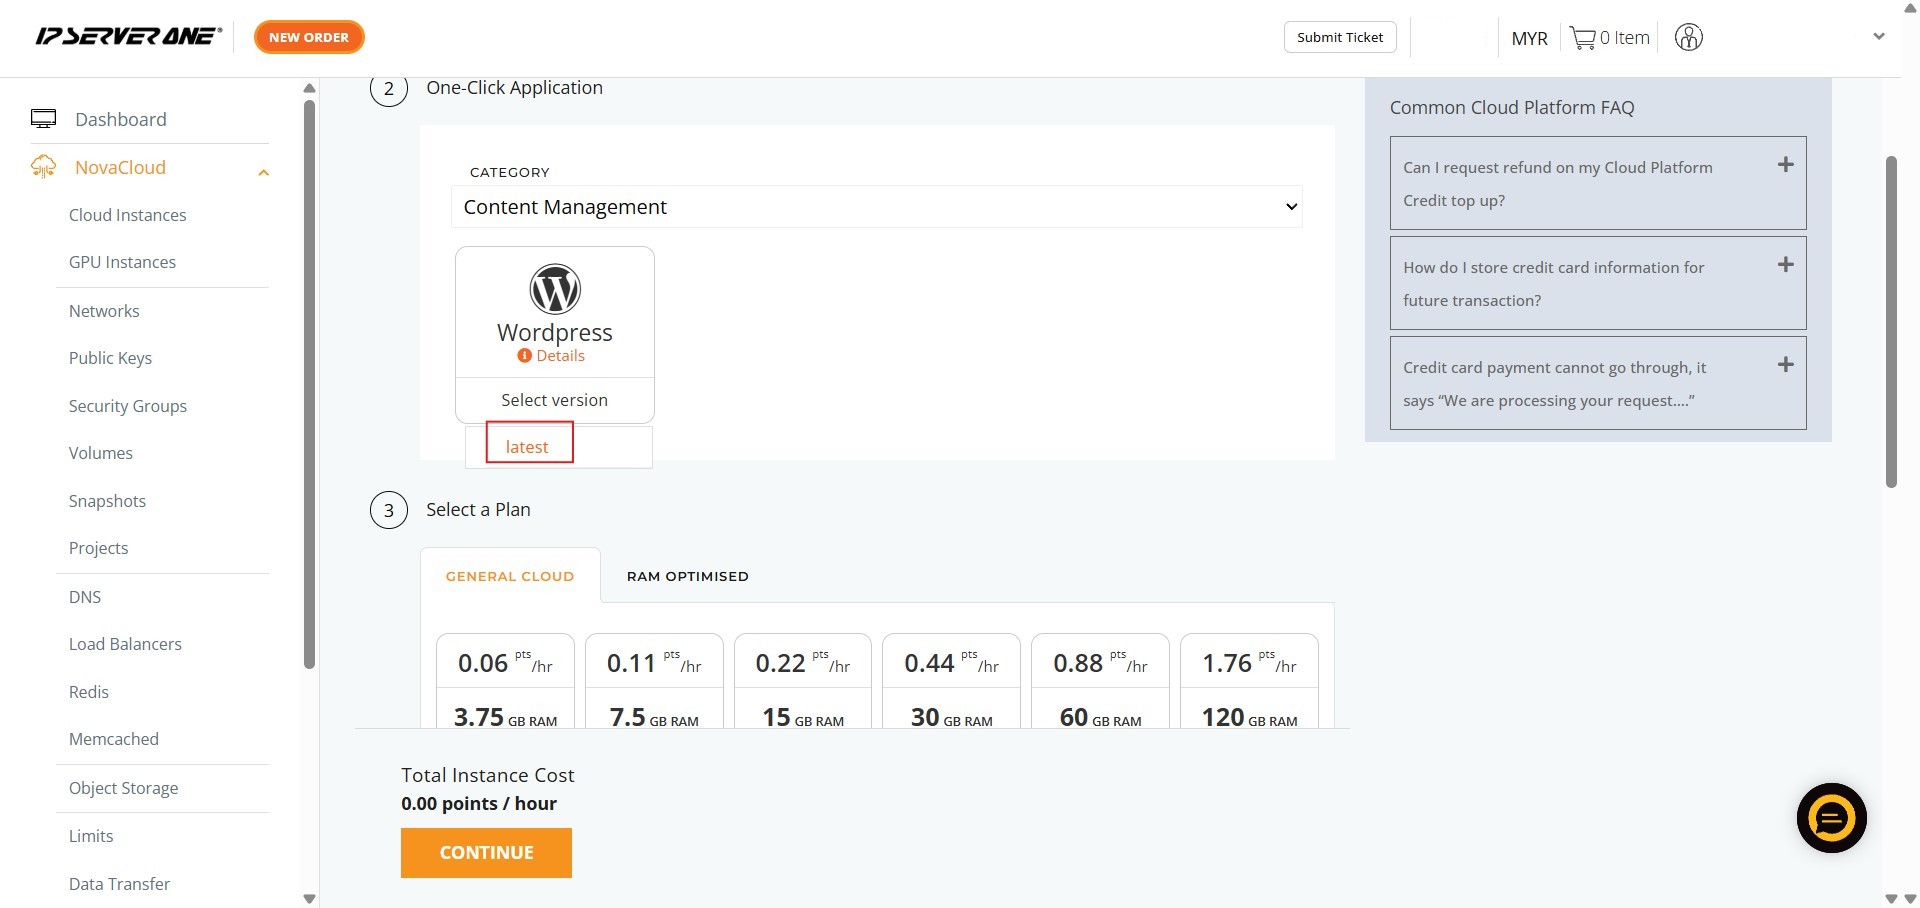Click the Continue button
The width and height of the screenshot is (1920, 908).
[486, 853]
